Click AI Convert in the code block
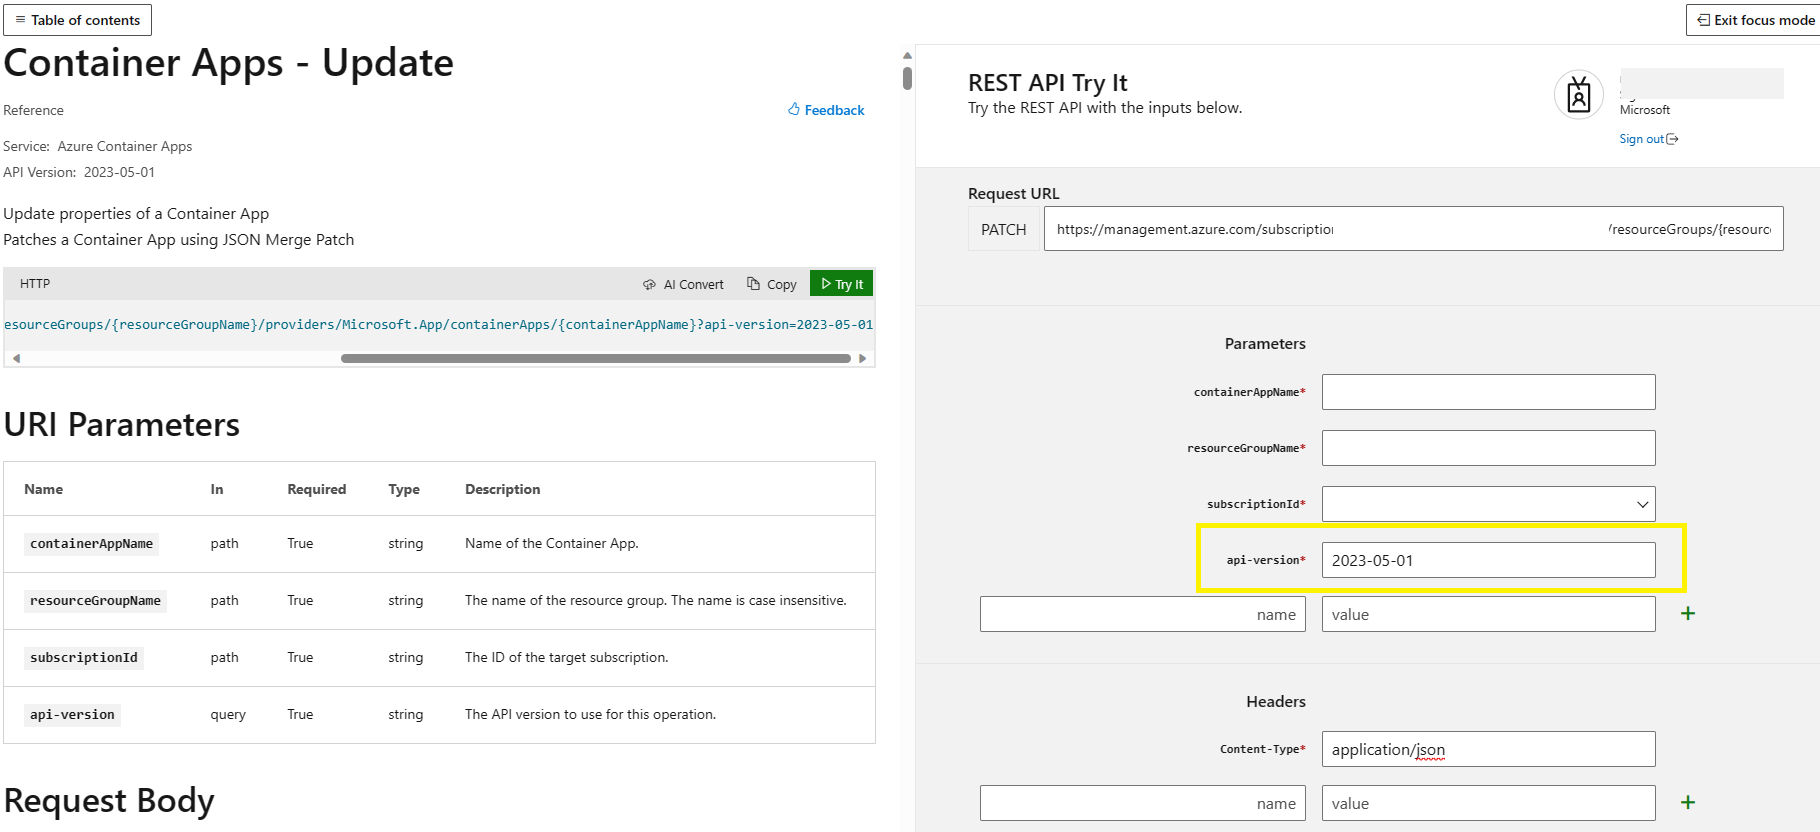The image size is (1820, 832). click(x=683, y=284)
